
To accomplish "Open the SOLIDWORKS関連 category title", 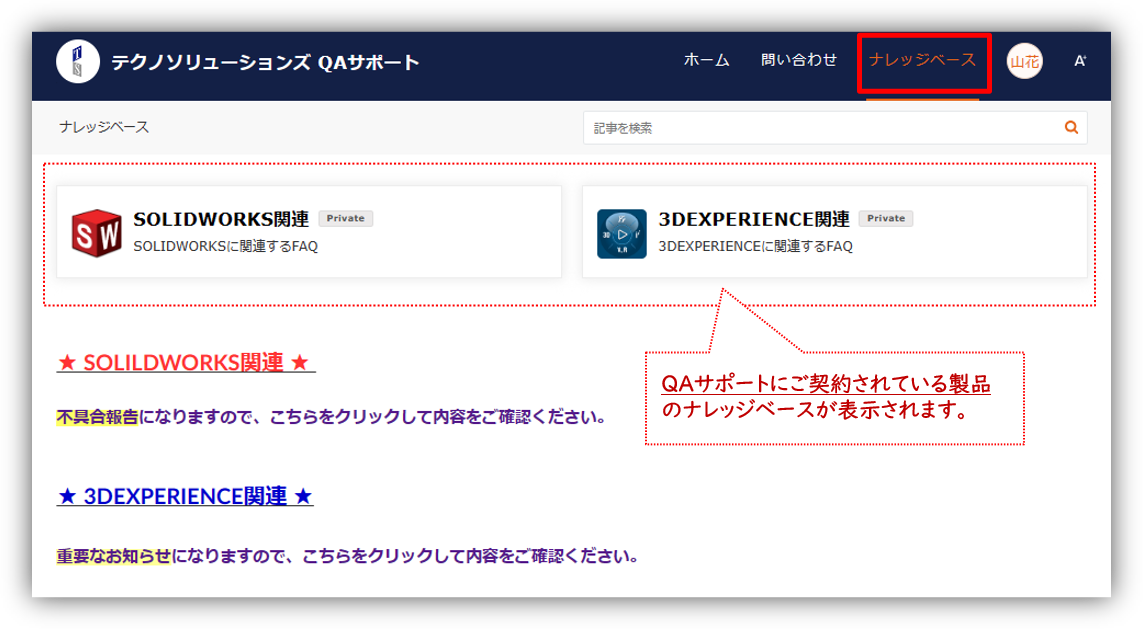I will [x=221, y=219].
